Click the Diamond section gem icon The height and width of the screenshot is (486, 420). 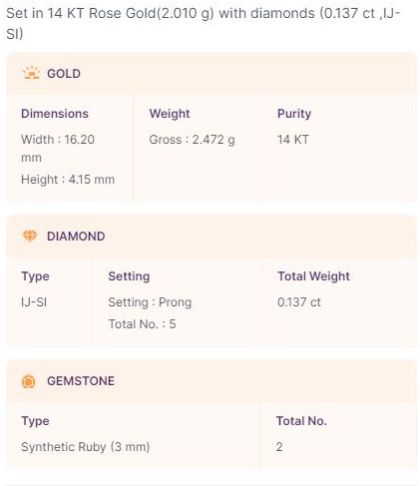click(30, 236)
